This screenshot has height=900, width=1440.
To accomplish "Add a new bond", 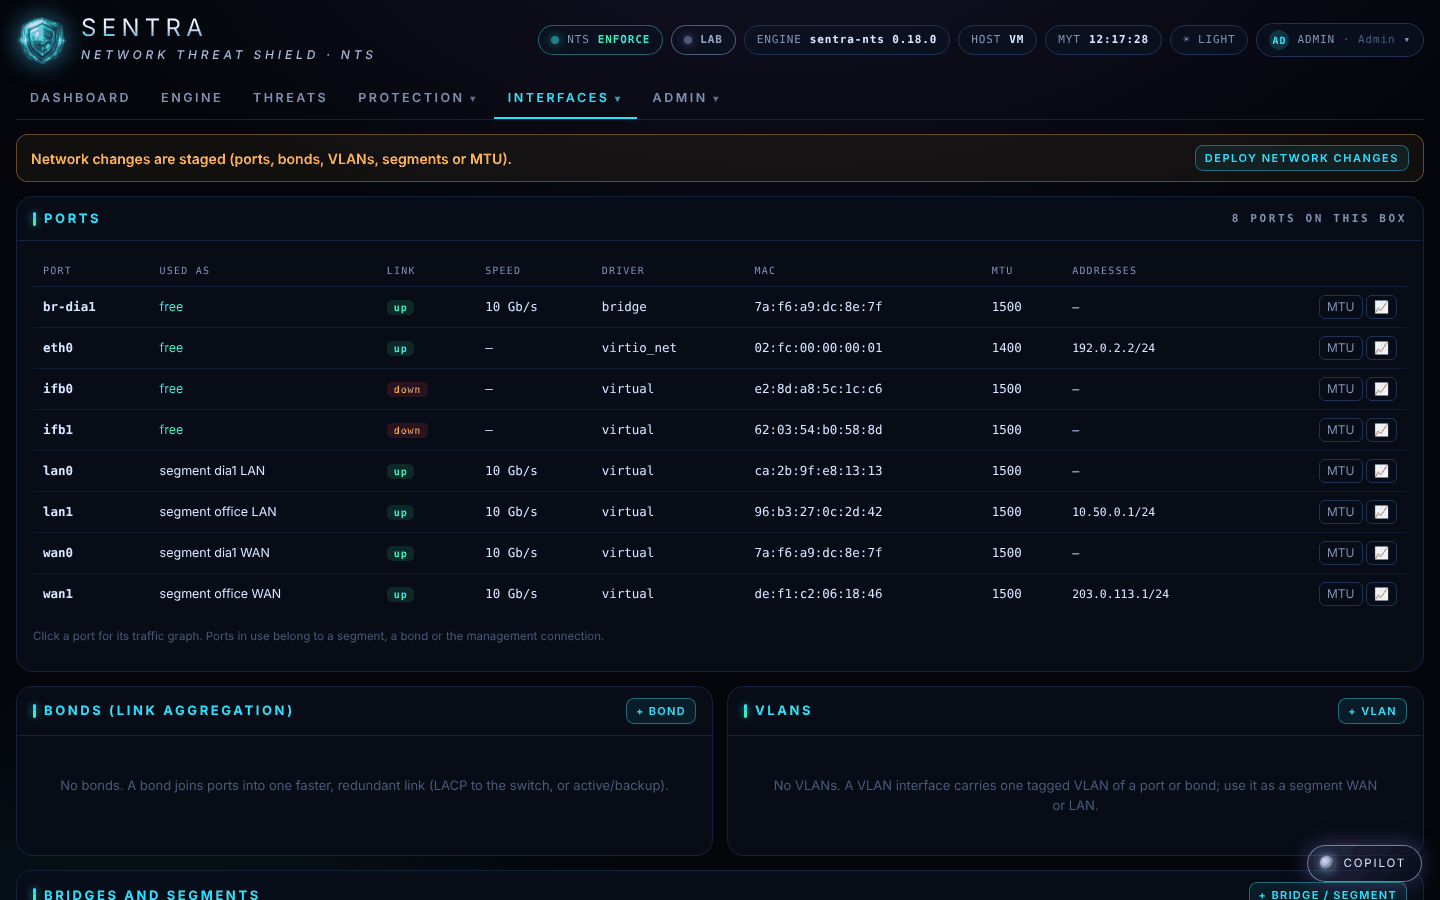I will coord(661,711).
